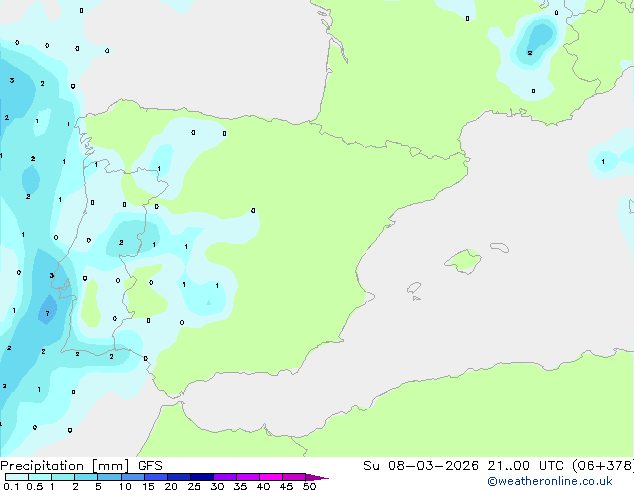Select the 30–35 mm purple legend swatch
634x490 pixels.
[225, 477]
